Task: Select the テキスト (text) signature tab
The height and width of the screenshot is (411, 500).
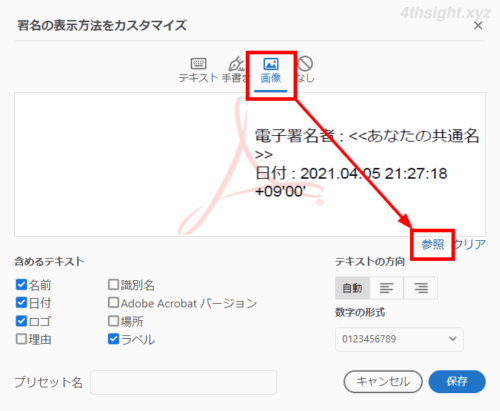Action: [198, 70]
